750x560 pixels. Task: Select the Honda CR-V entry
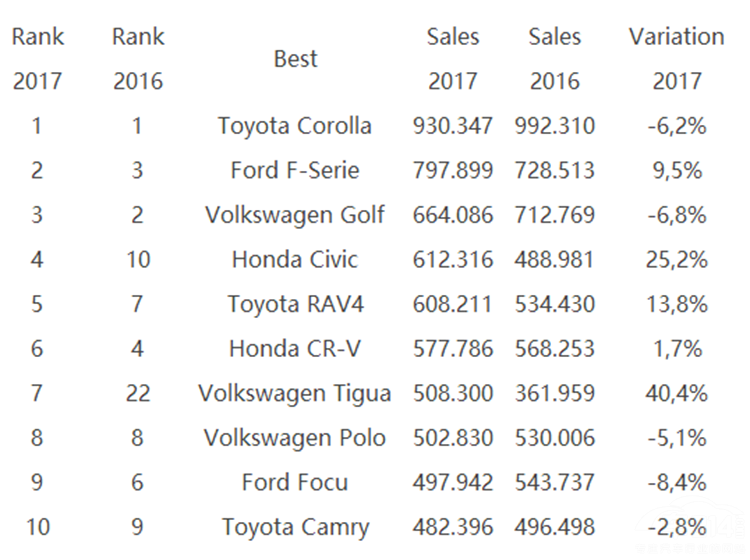tap(294, 349)
